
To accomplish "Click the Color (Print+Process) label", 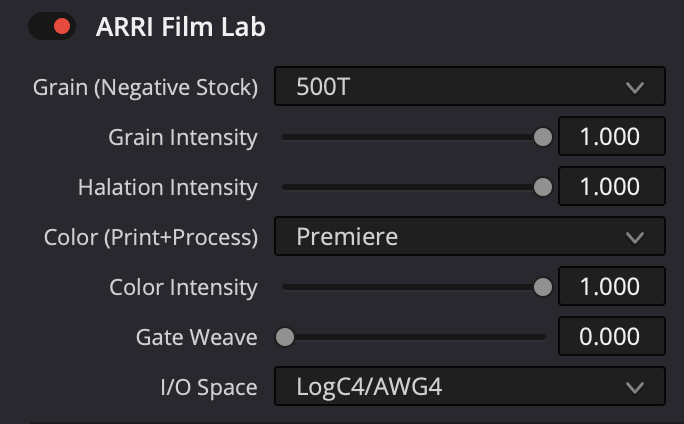I will [x=151, y=237].
